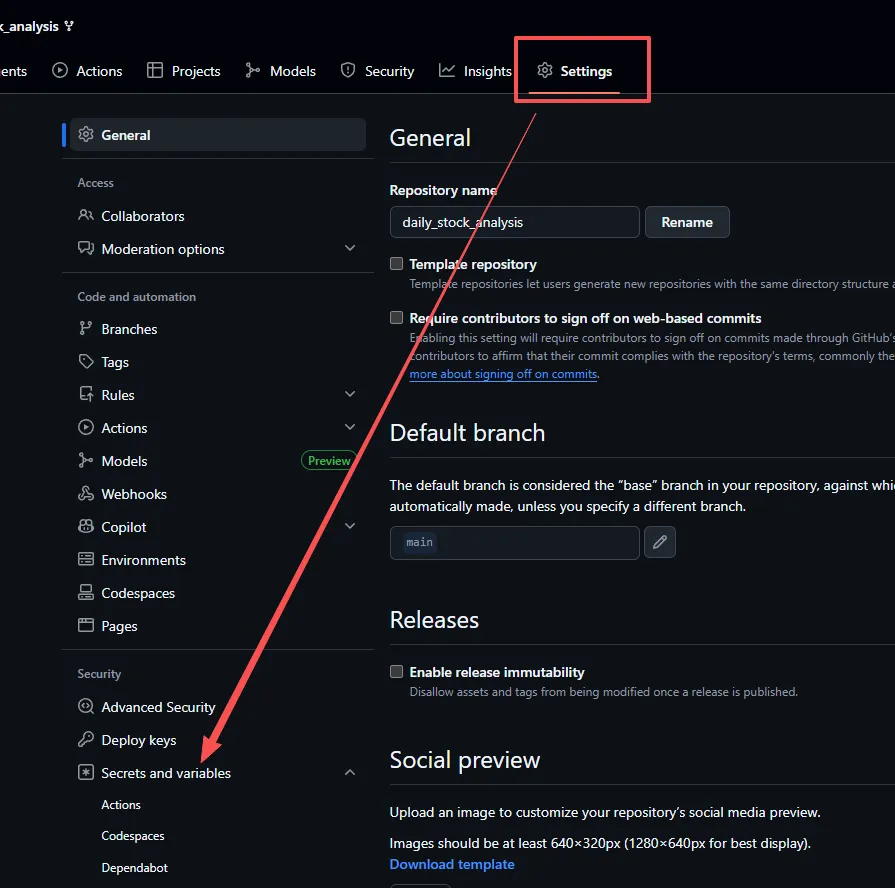
Task: Click the asterisk icon beside Secrets and variables
Action: [86, 773]
